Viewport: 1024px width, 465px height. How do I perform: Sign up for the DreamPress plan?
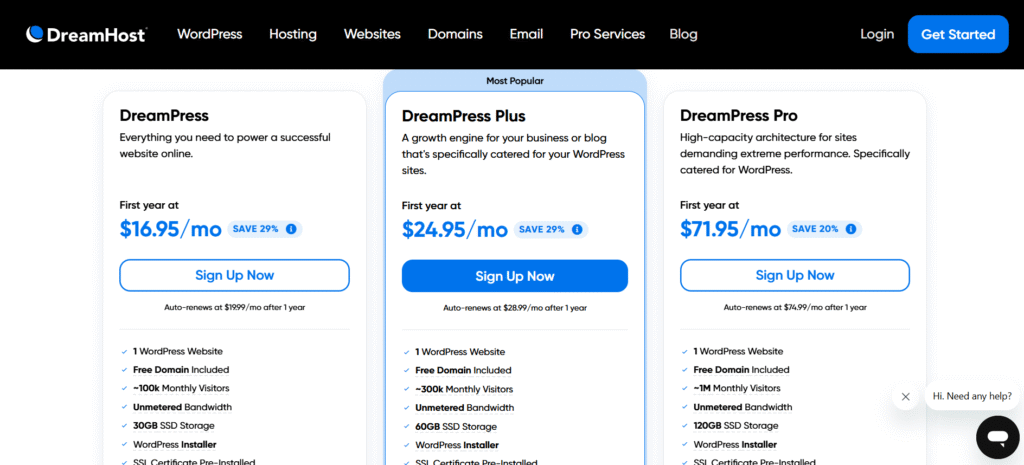(x=234, y=275)
